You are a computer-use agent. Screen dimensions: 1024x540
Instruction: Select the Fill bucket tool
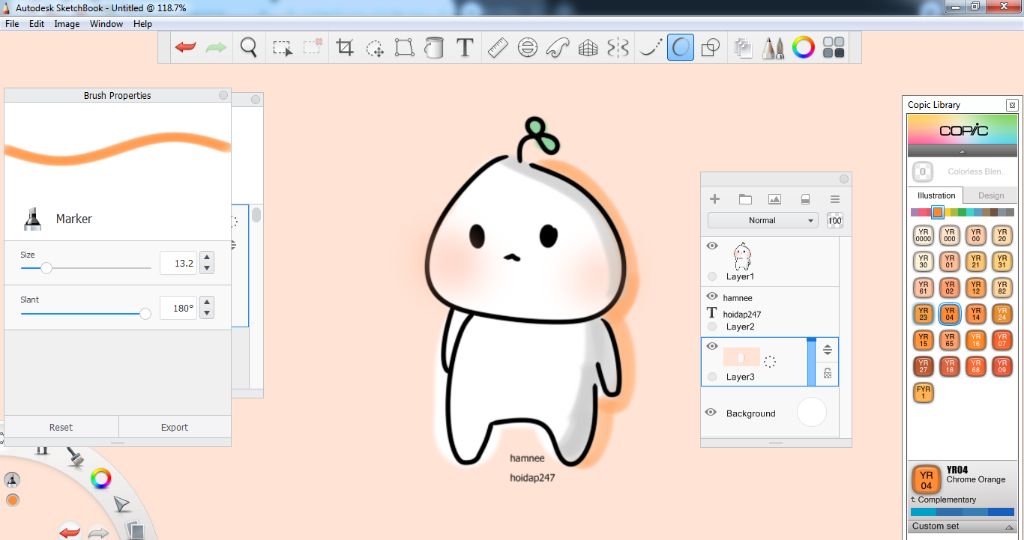(x=433, y=47)
